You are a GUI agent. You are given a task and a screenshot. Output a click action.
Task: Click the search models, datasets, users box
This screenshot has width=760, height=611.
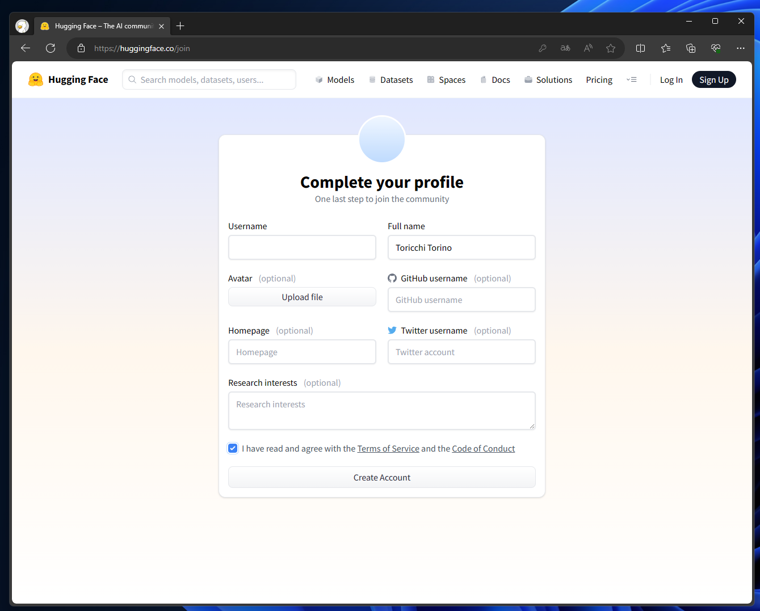point(209,79)
